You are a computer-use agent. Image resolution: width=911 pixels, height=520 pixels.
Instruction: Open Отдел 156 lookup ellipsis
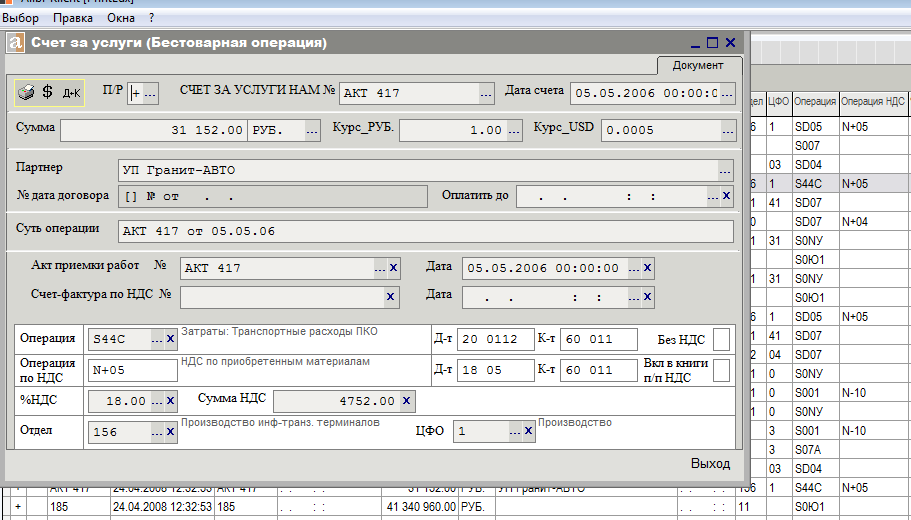click(x=157, y=432)
